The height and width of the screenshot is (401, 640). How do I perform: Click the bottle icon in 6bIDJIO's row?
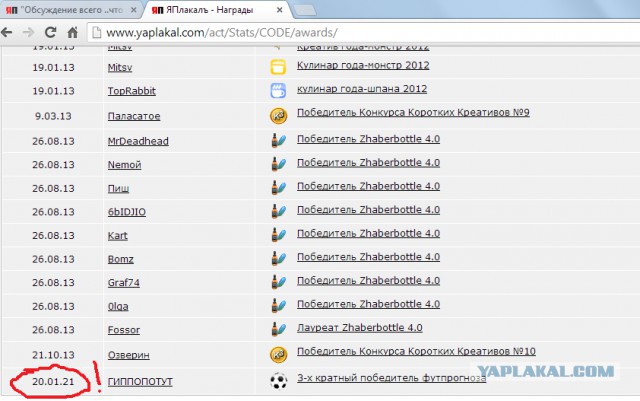278,211
